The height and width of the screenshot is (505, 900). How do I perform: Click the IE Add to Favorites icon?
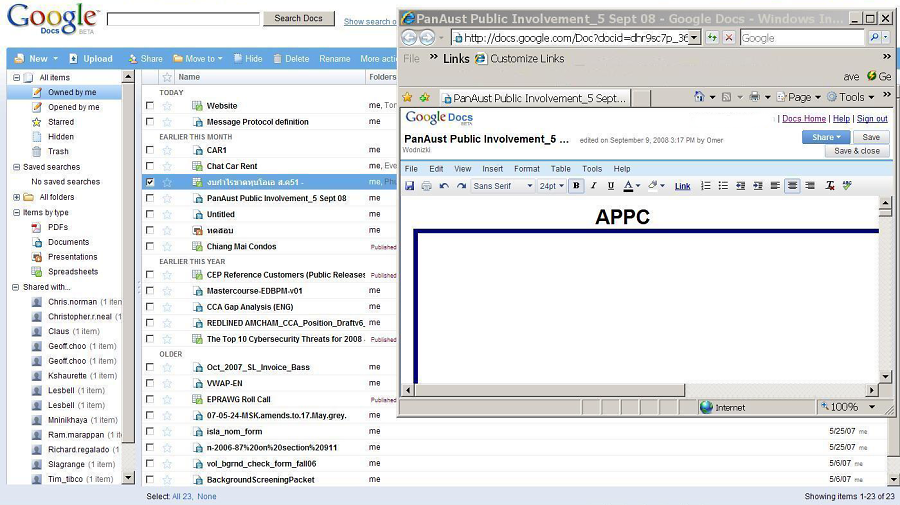(425, 98)
